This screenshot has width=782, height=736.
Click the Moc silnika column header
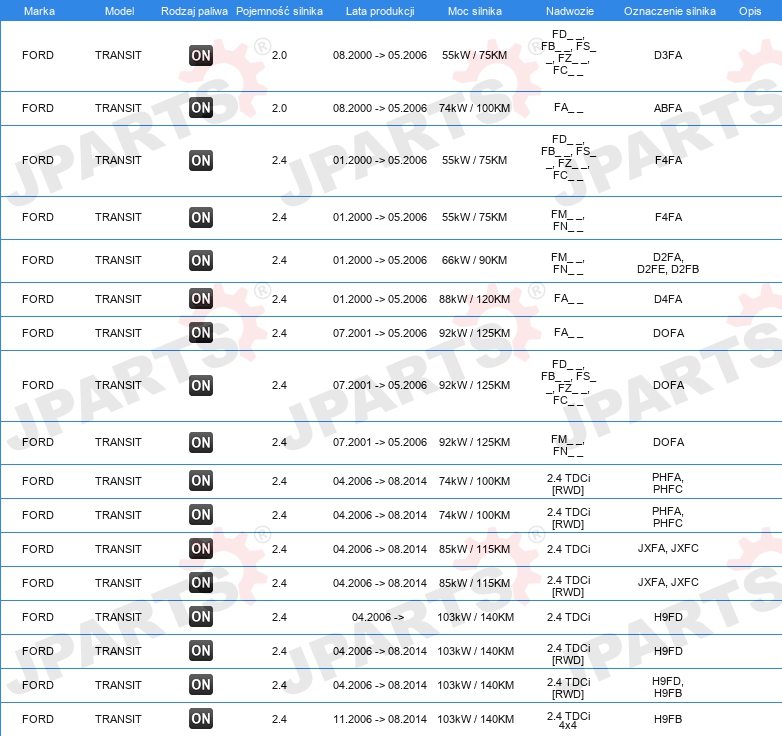(474, 11)
